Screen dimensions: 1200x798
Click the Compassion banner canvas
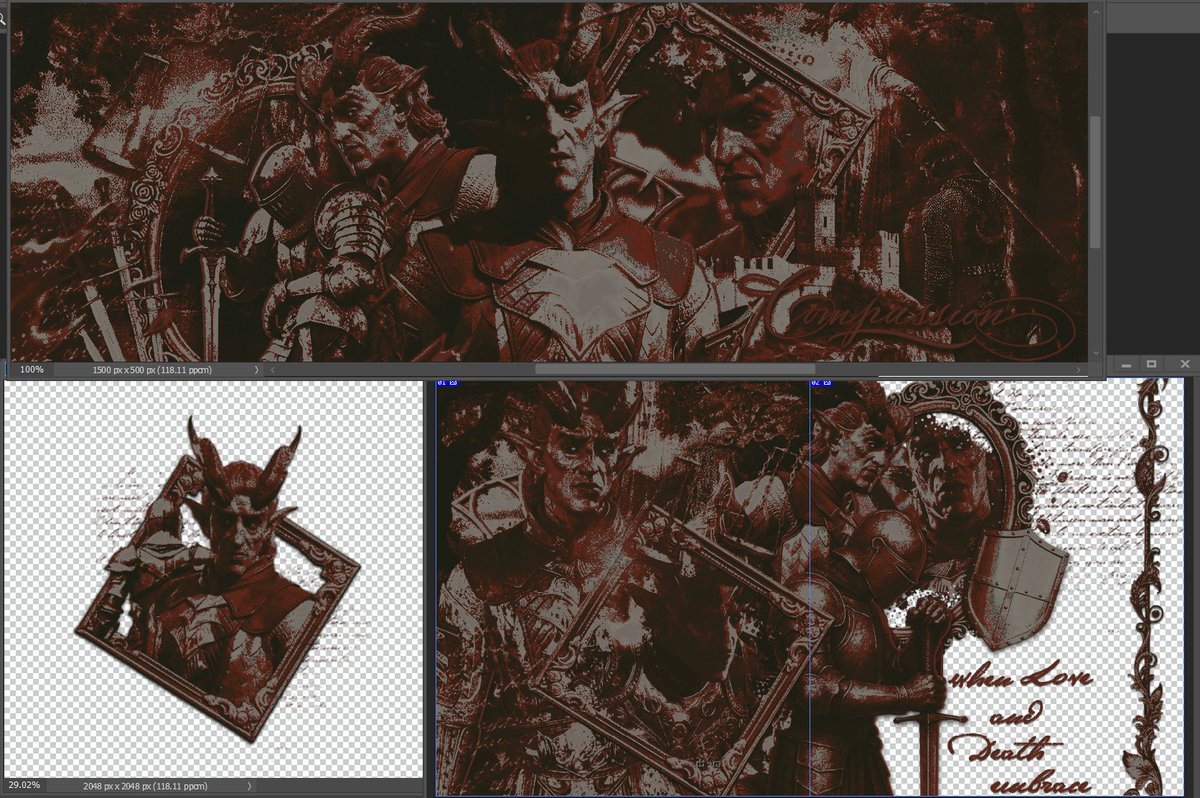548,181
